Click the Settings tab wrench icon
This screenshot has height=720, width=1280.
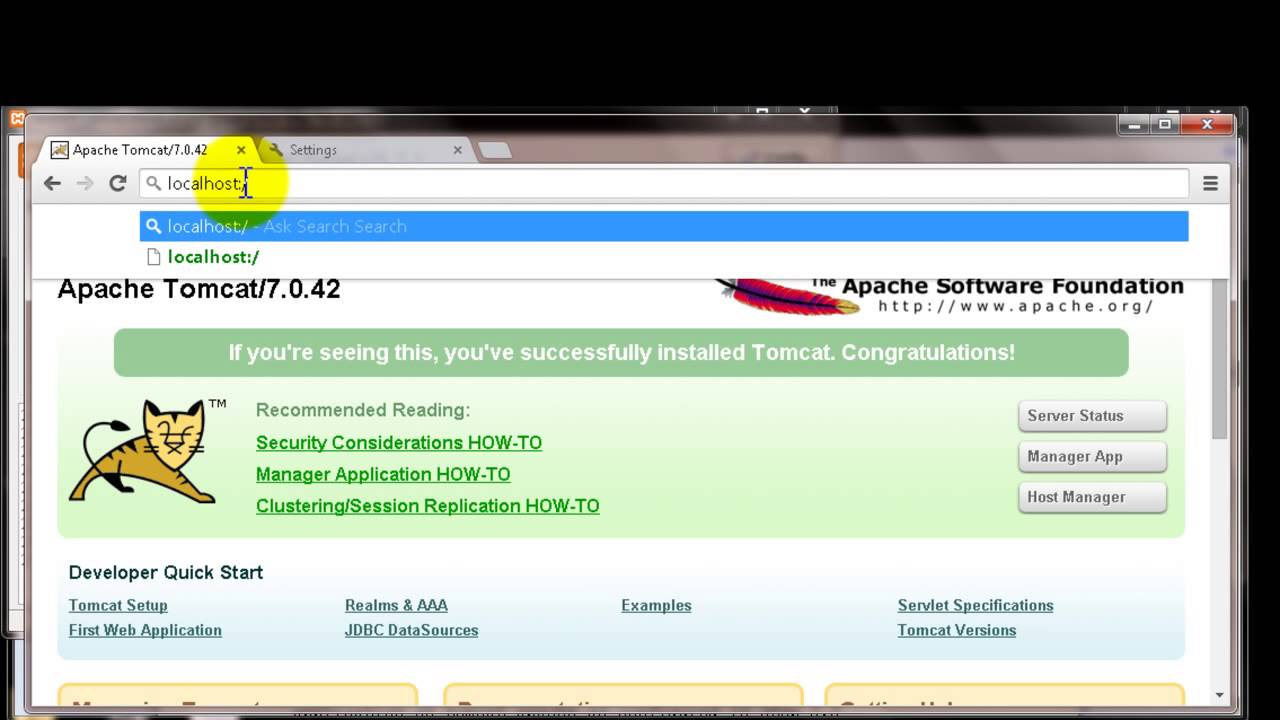pyautogui.click(x=276, y=150)
